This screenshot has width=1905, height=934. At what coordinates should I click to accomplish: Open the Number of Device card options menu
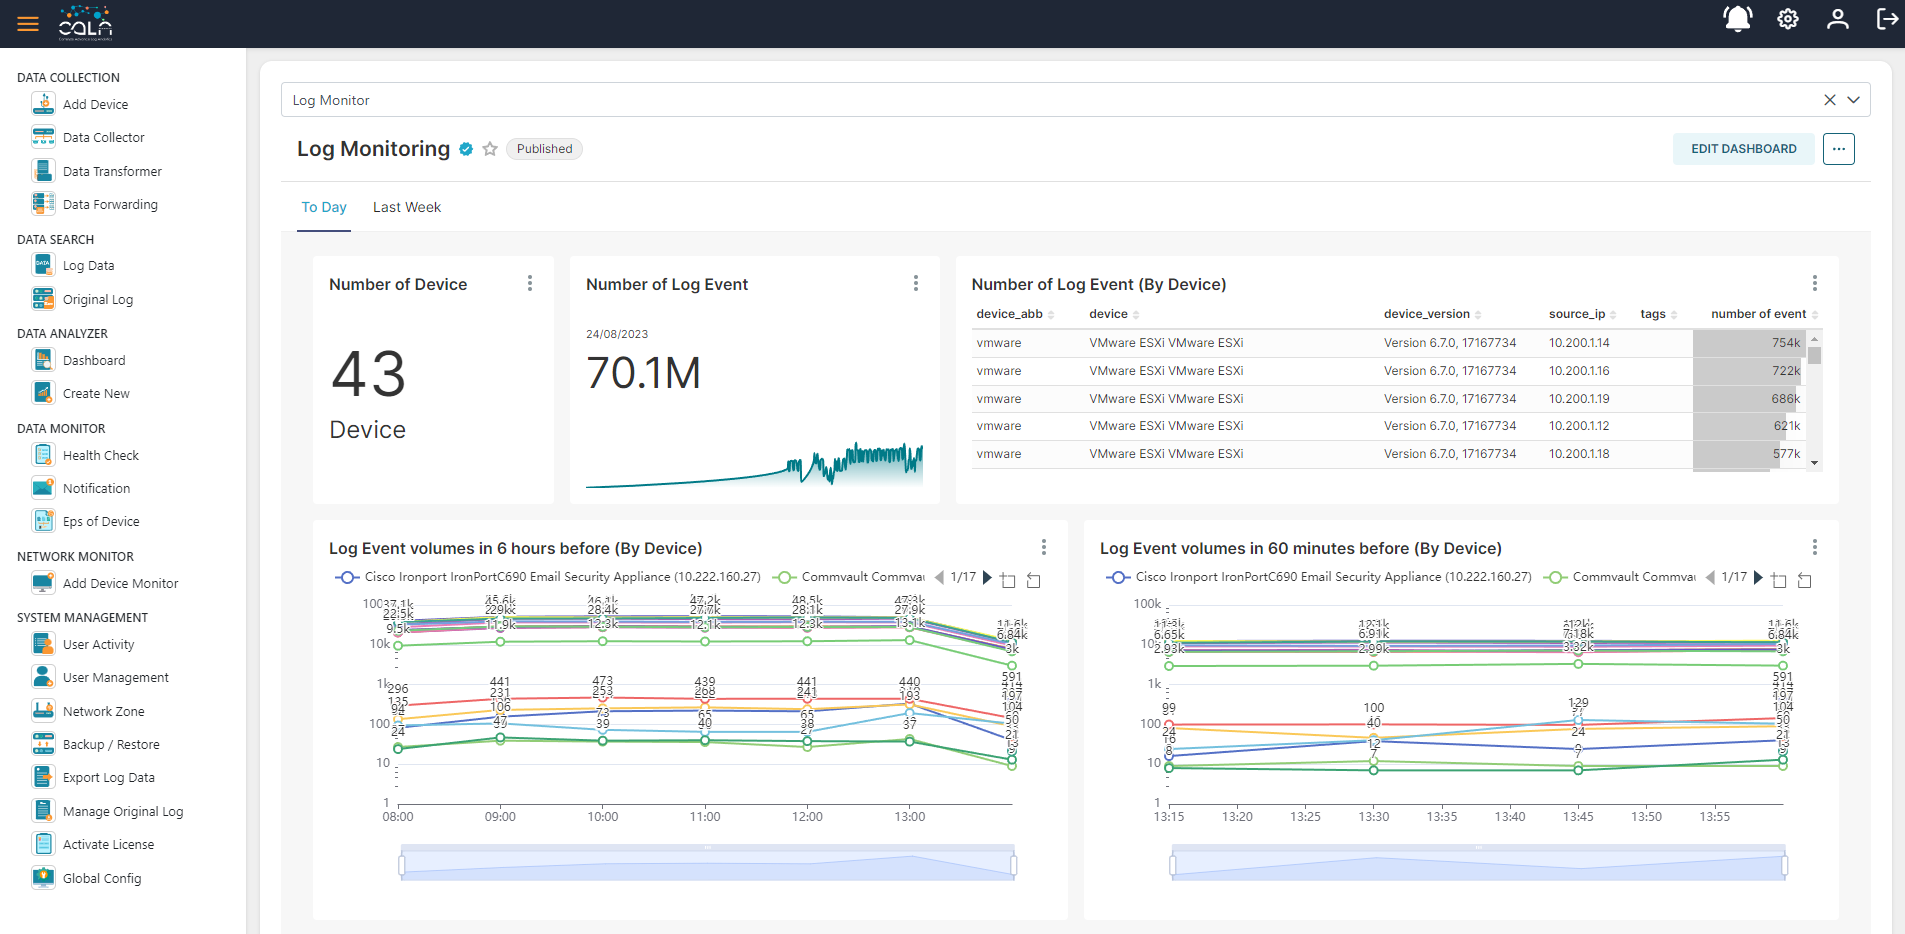pyautogui.click(x=530, y=283)
